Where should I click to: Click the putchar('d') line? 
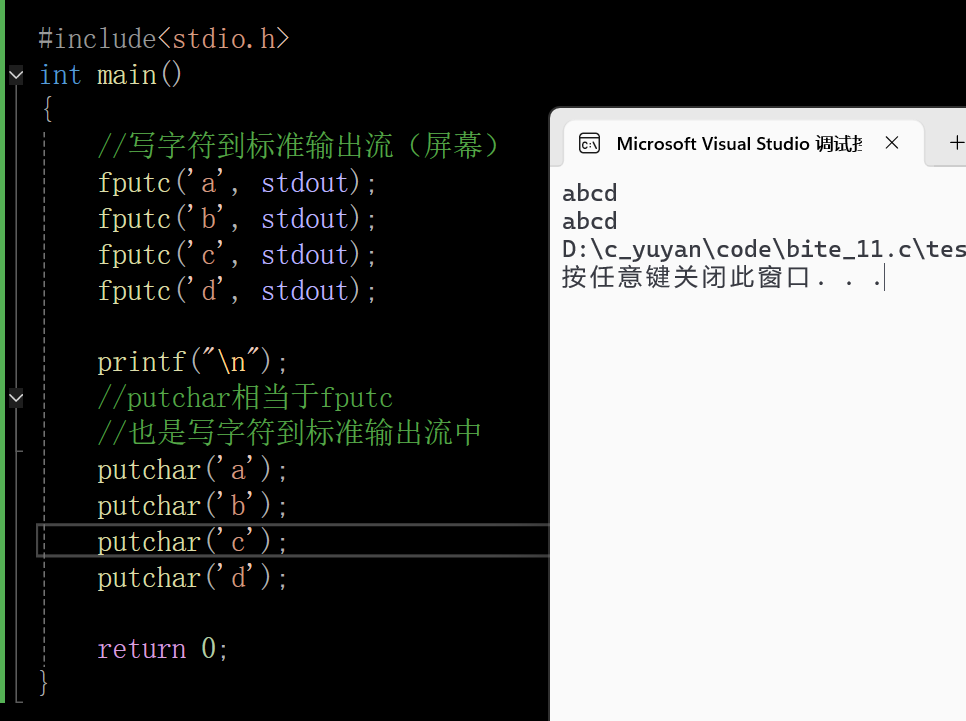coord(192,577)
